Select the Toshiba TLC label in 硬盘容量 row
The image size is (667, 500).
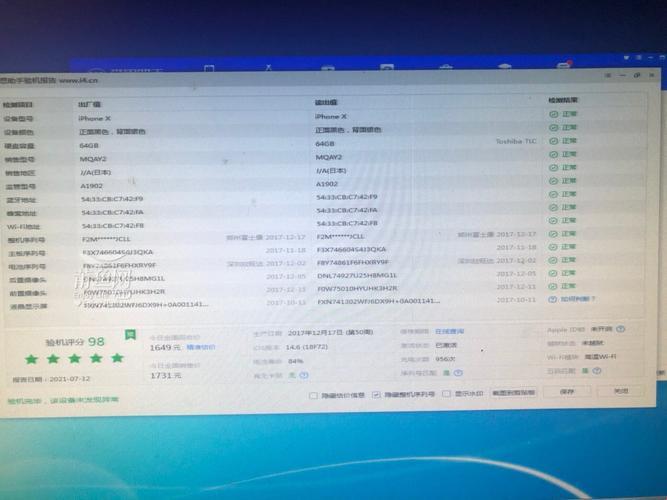click(516, 141)
